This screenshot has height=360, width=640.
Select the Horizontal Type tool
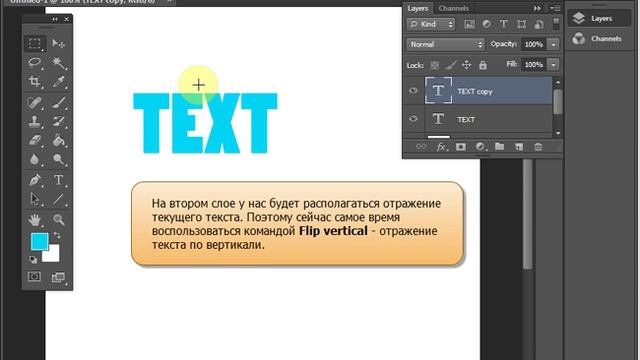[58, 180]
